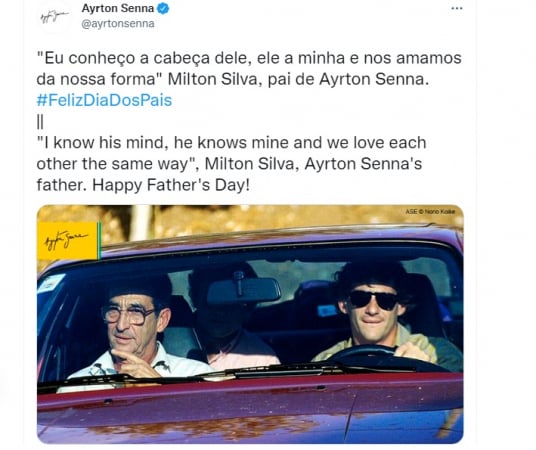The image size is (536, 450).
Task: Follow the #FelizDiaDosPais hashtag
Action: pyautogui.click(x=104, y=101)
